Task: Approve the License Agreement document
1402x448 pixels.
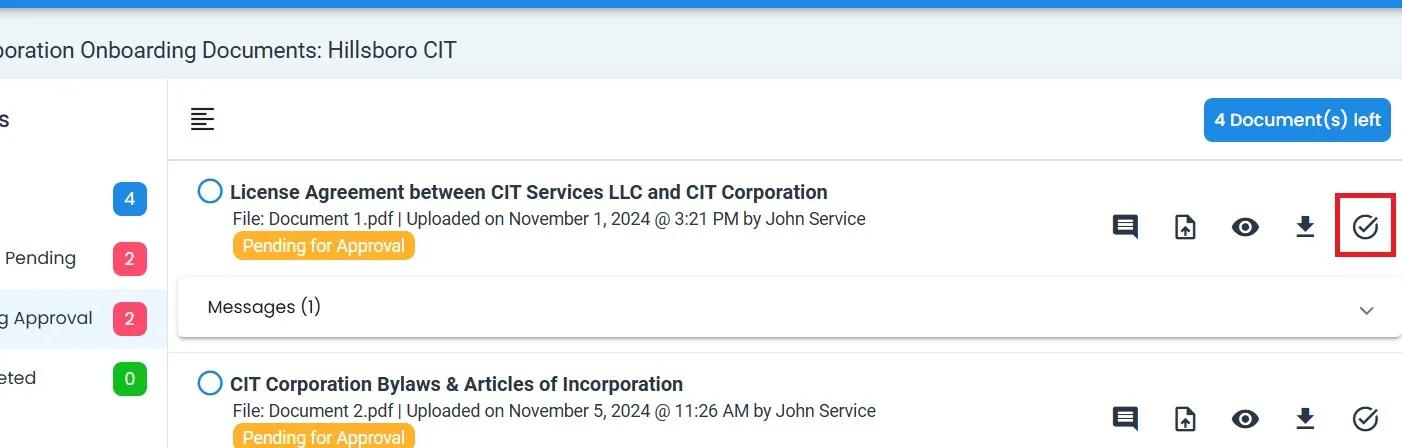Action: pos(1365,227)
